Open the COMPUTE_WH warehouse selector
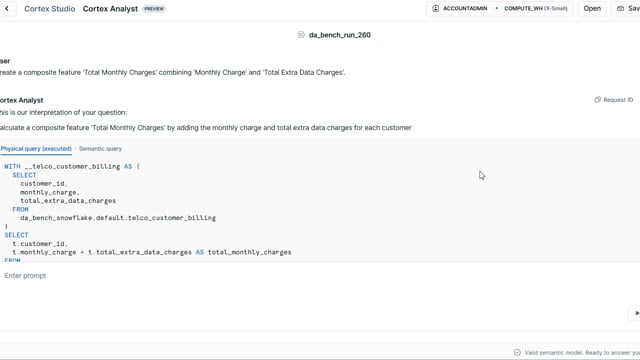This screenshot has height=360, width=640. 536,9
